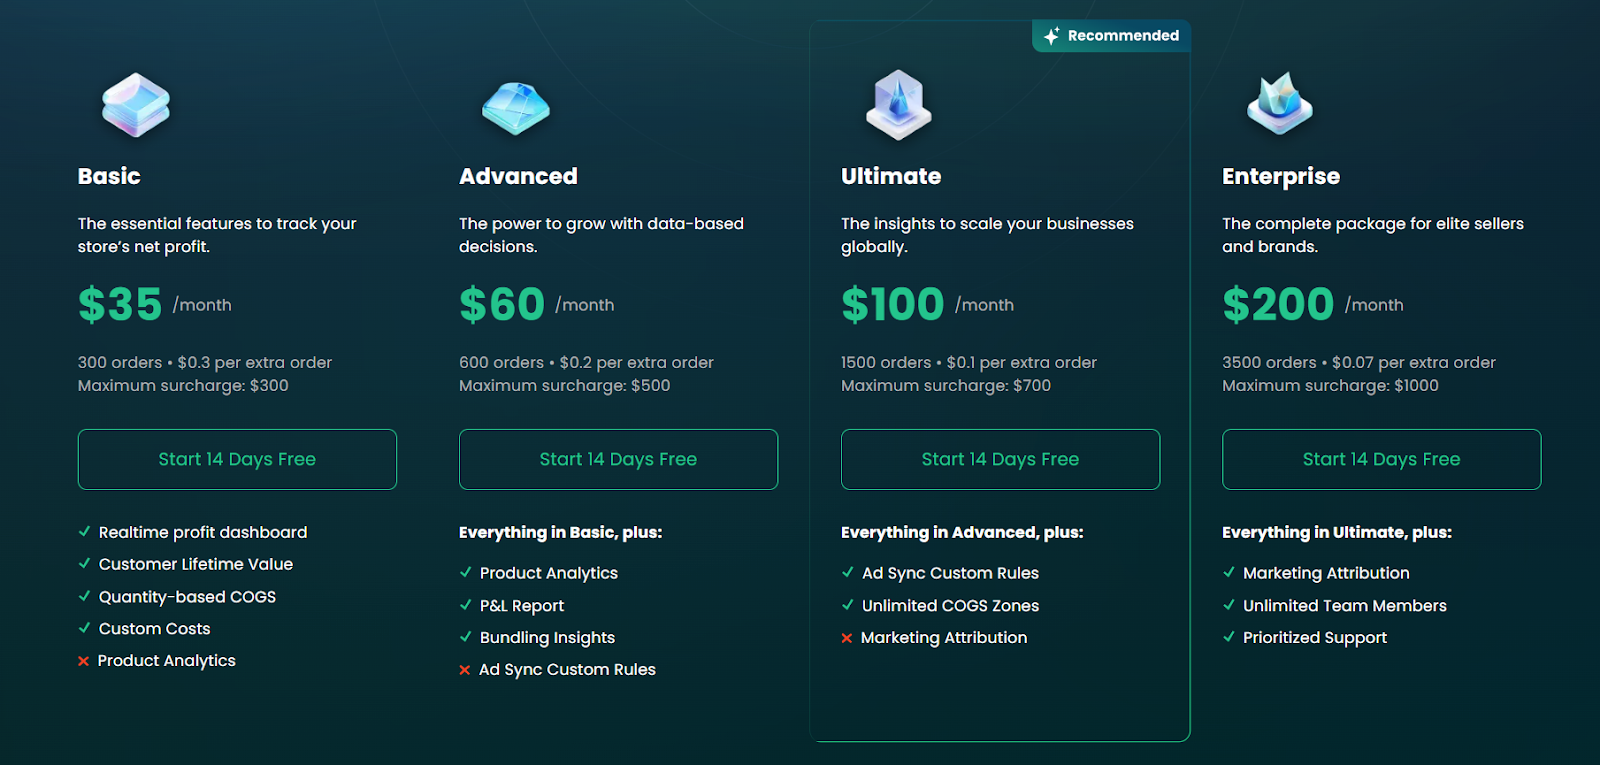Click the checkmark beside Realtime profit dashboard
1600x765 pixels.
click(x=84, y=532)
